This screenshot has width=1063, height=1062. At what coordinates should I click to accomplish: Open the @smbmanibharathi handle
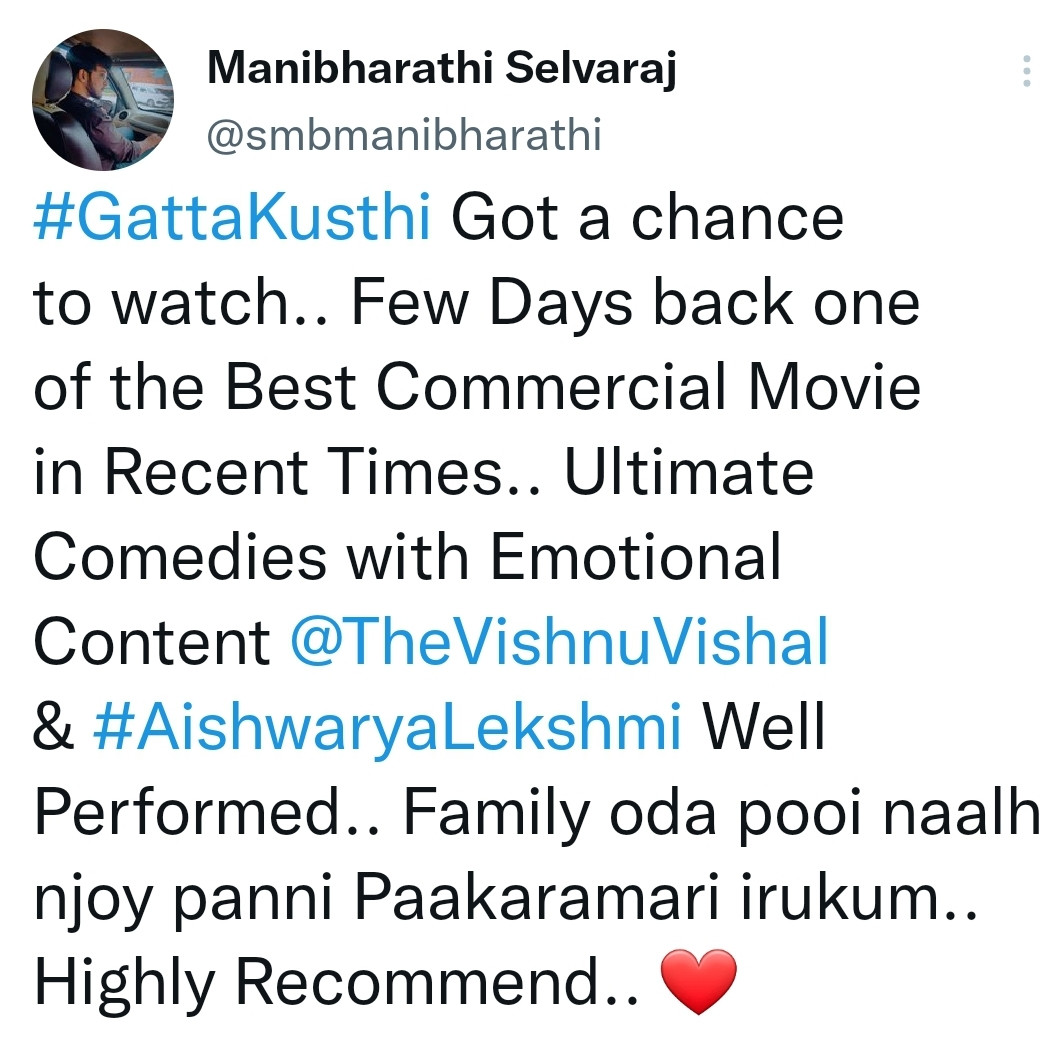[403, 135]
